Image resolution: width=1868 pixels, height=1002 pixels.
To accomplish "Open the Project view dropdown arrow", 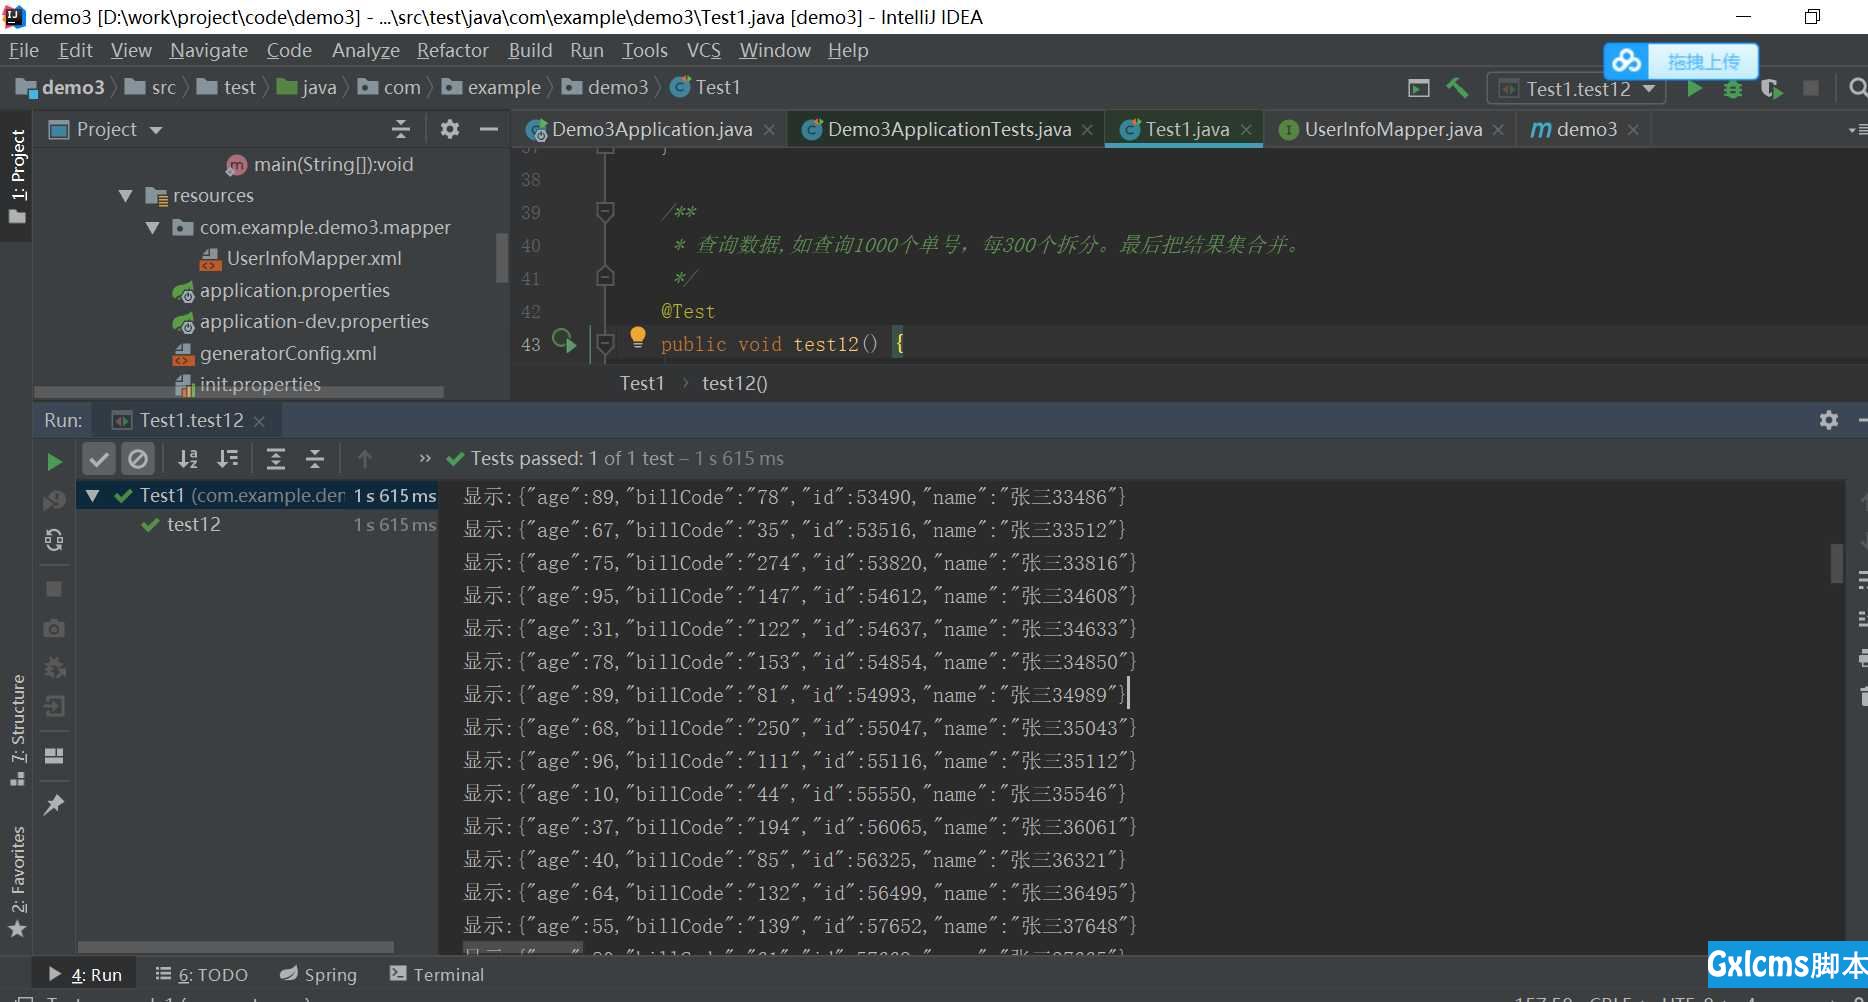I will 156,130.
